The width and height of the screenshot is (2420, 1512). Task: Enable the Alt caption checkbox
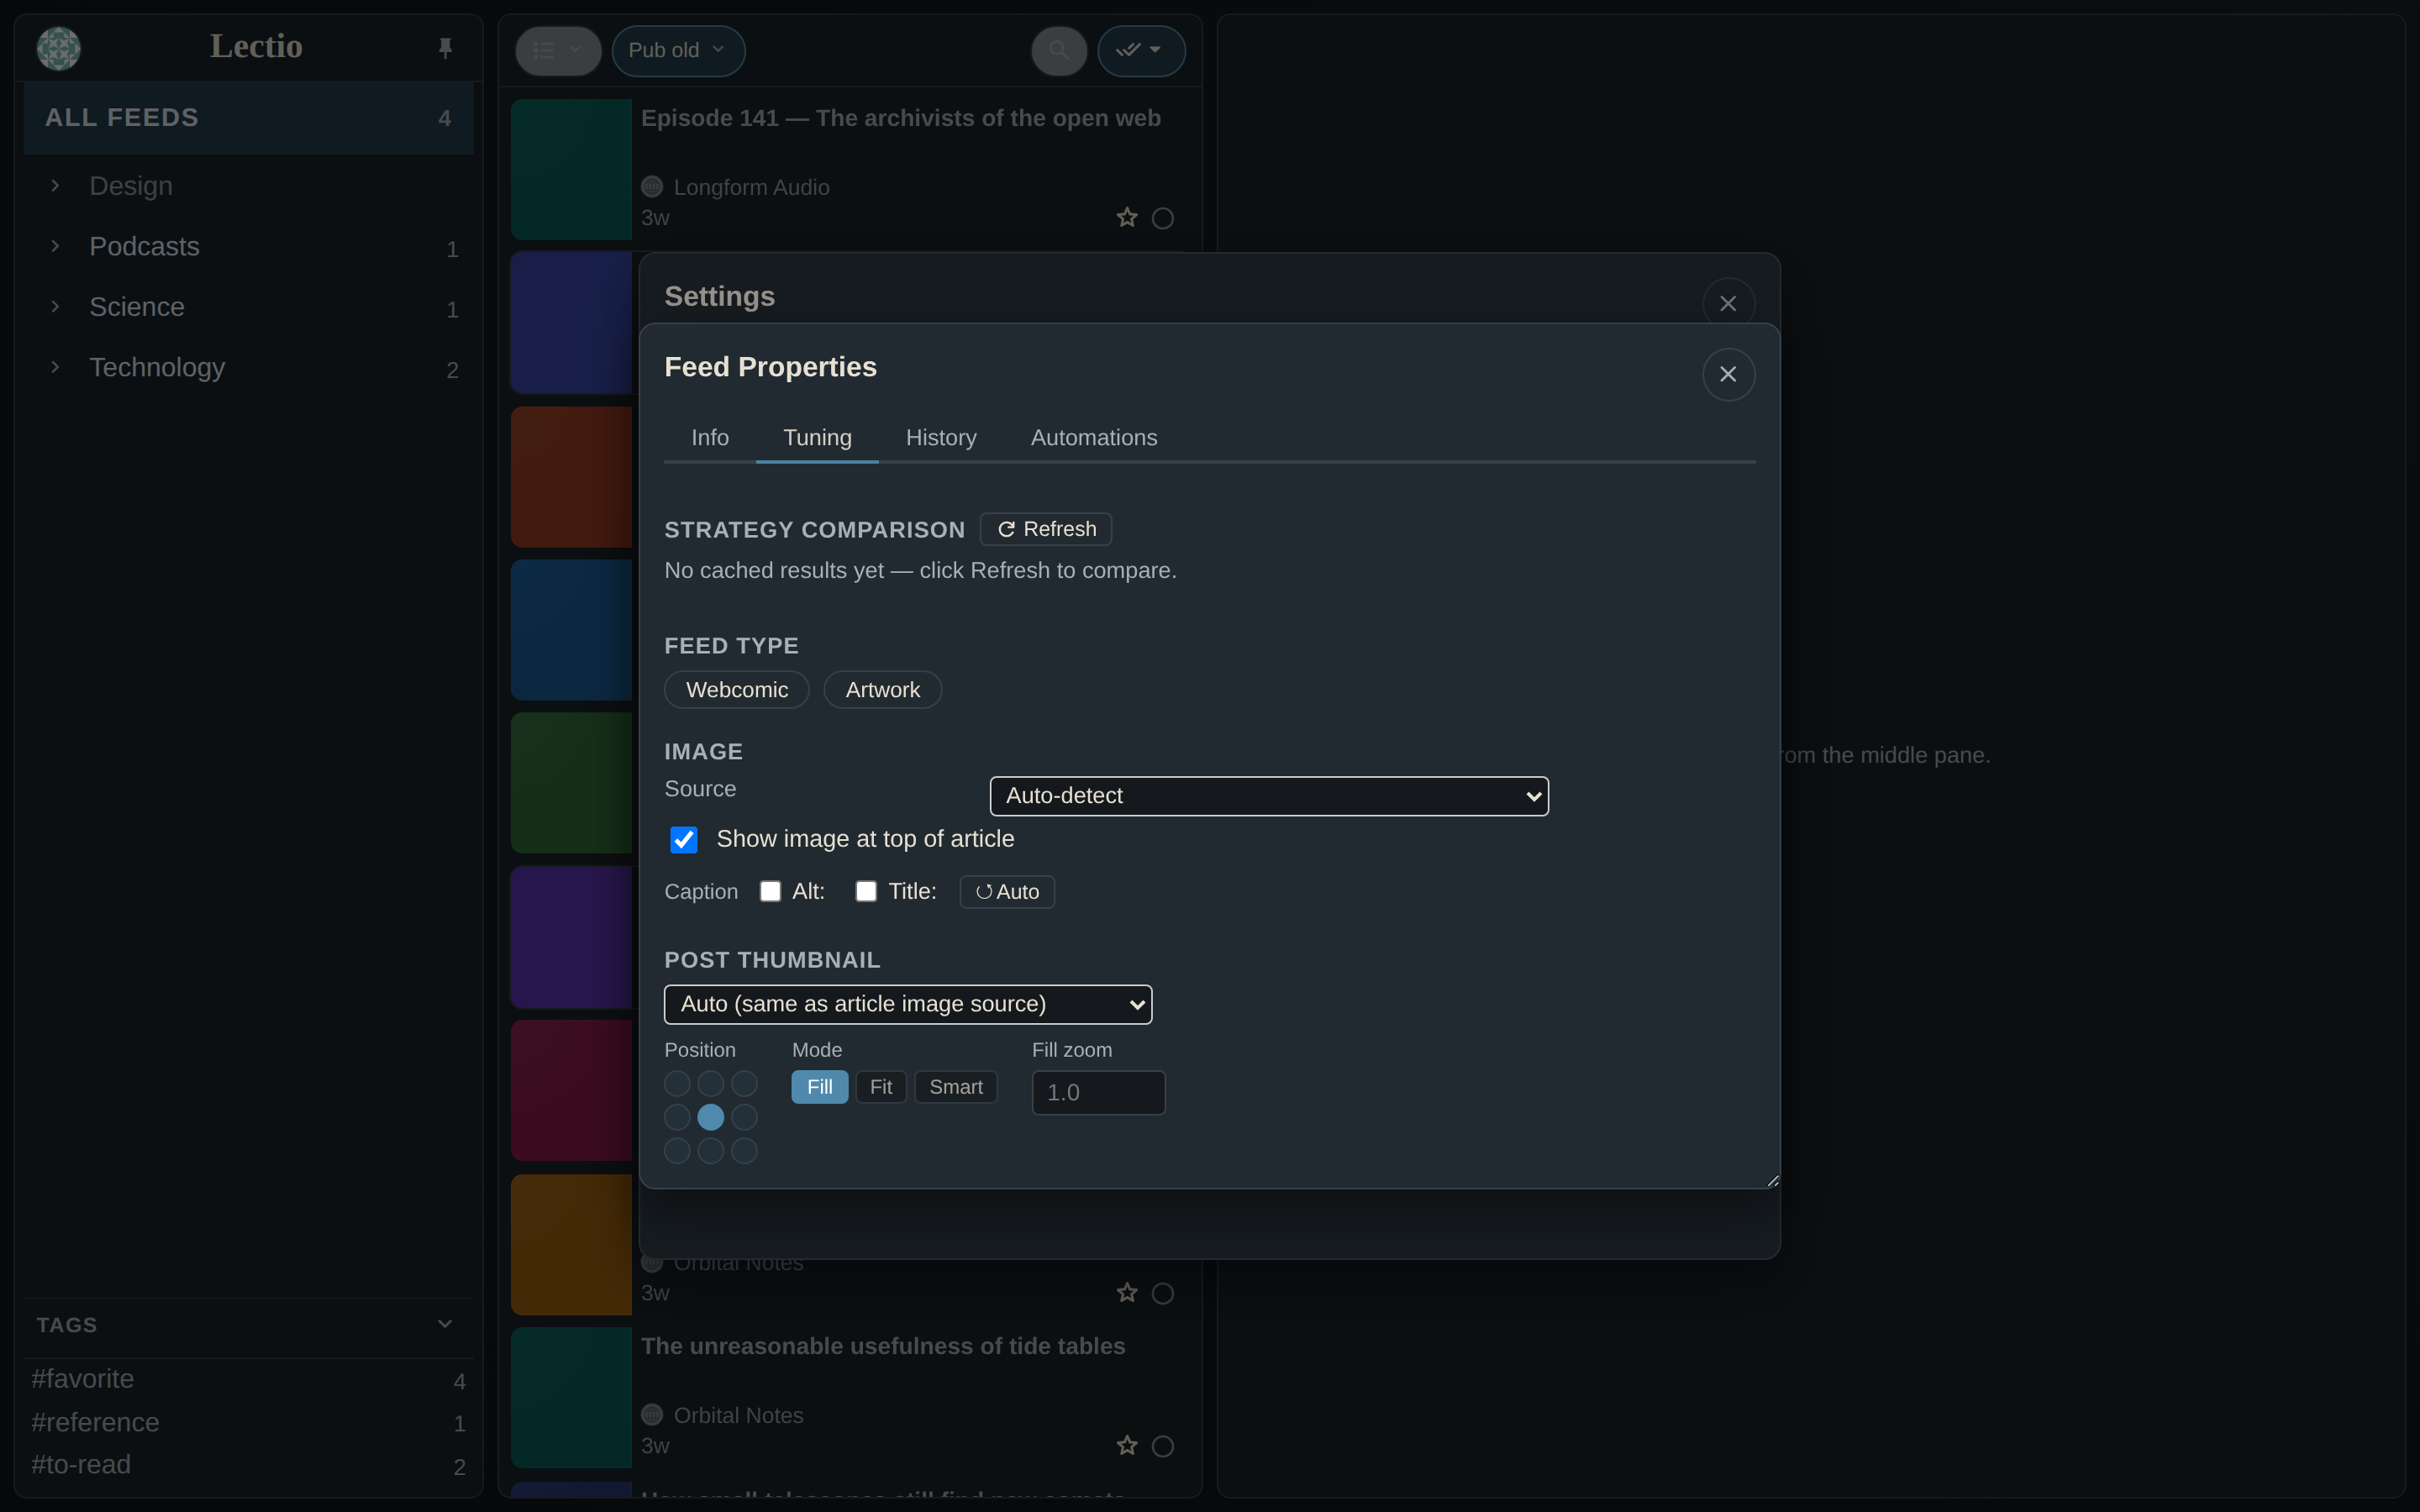click(770, 891)
